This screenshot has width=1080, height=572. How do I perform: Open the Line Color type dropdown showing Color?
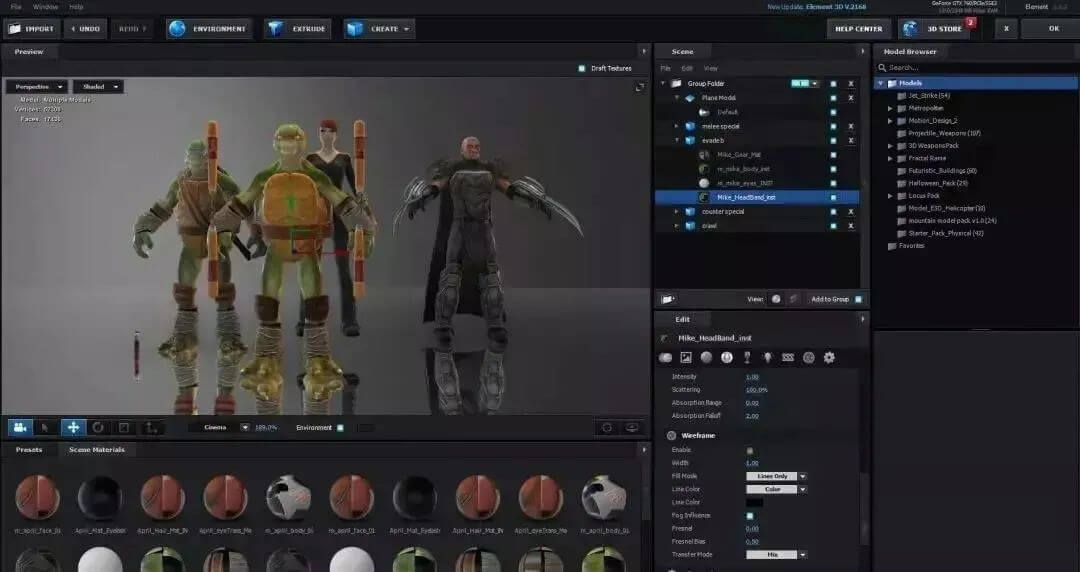776,489
